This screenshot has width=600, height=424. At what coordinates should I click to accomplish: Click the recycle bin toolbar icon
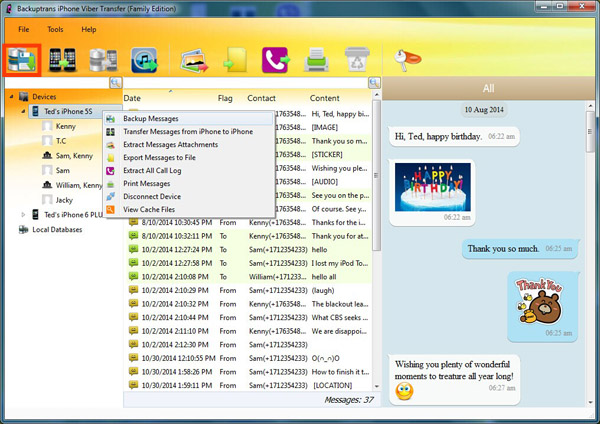[357, 60]
